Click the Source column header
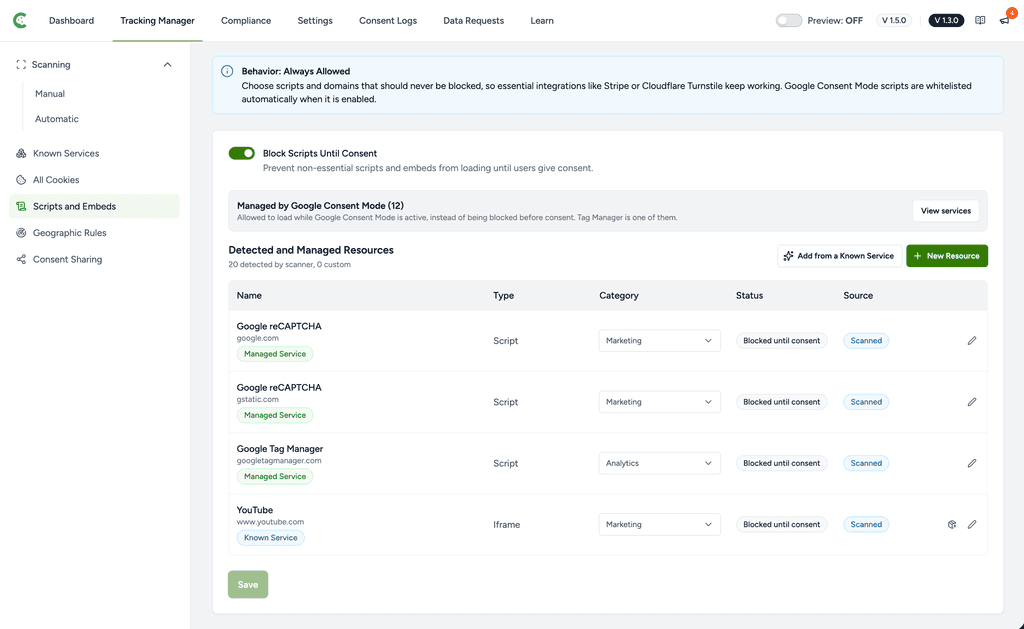 point(858,295)
